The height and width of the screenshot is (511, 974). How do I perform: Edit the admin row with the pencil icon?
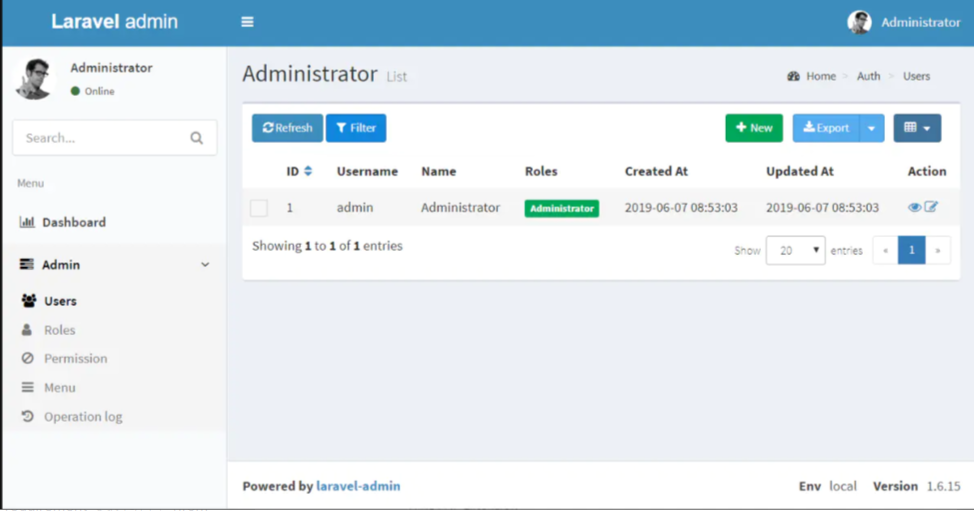[931, 207]
